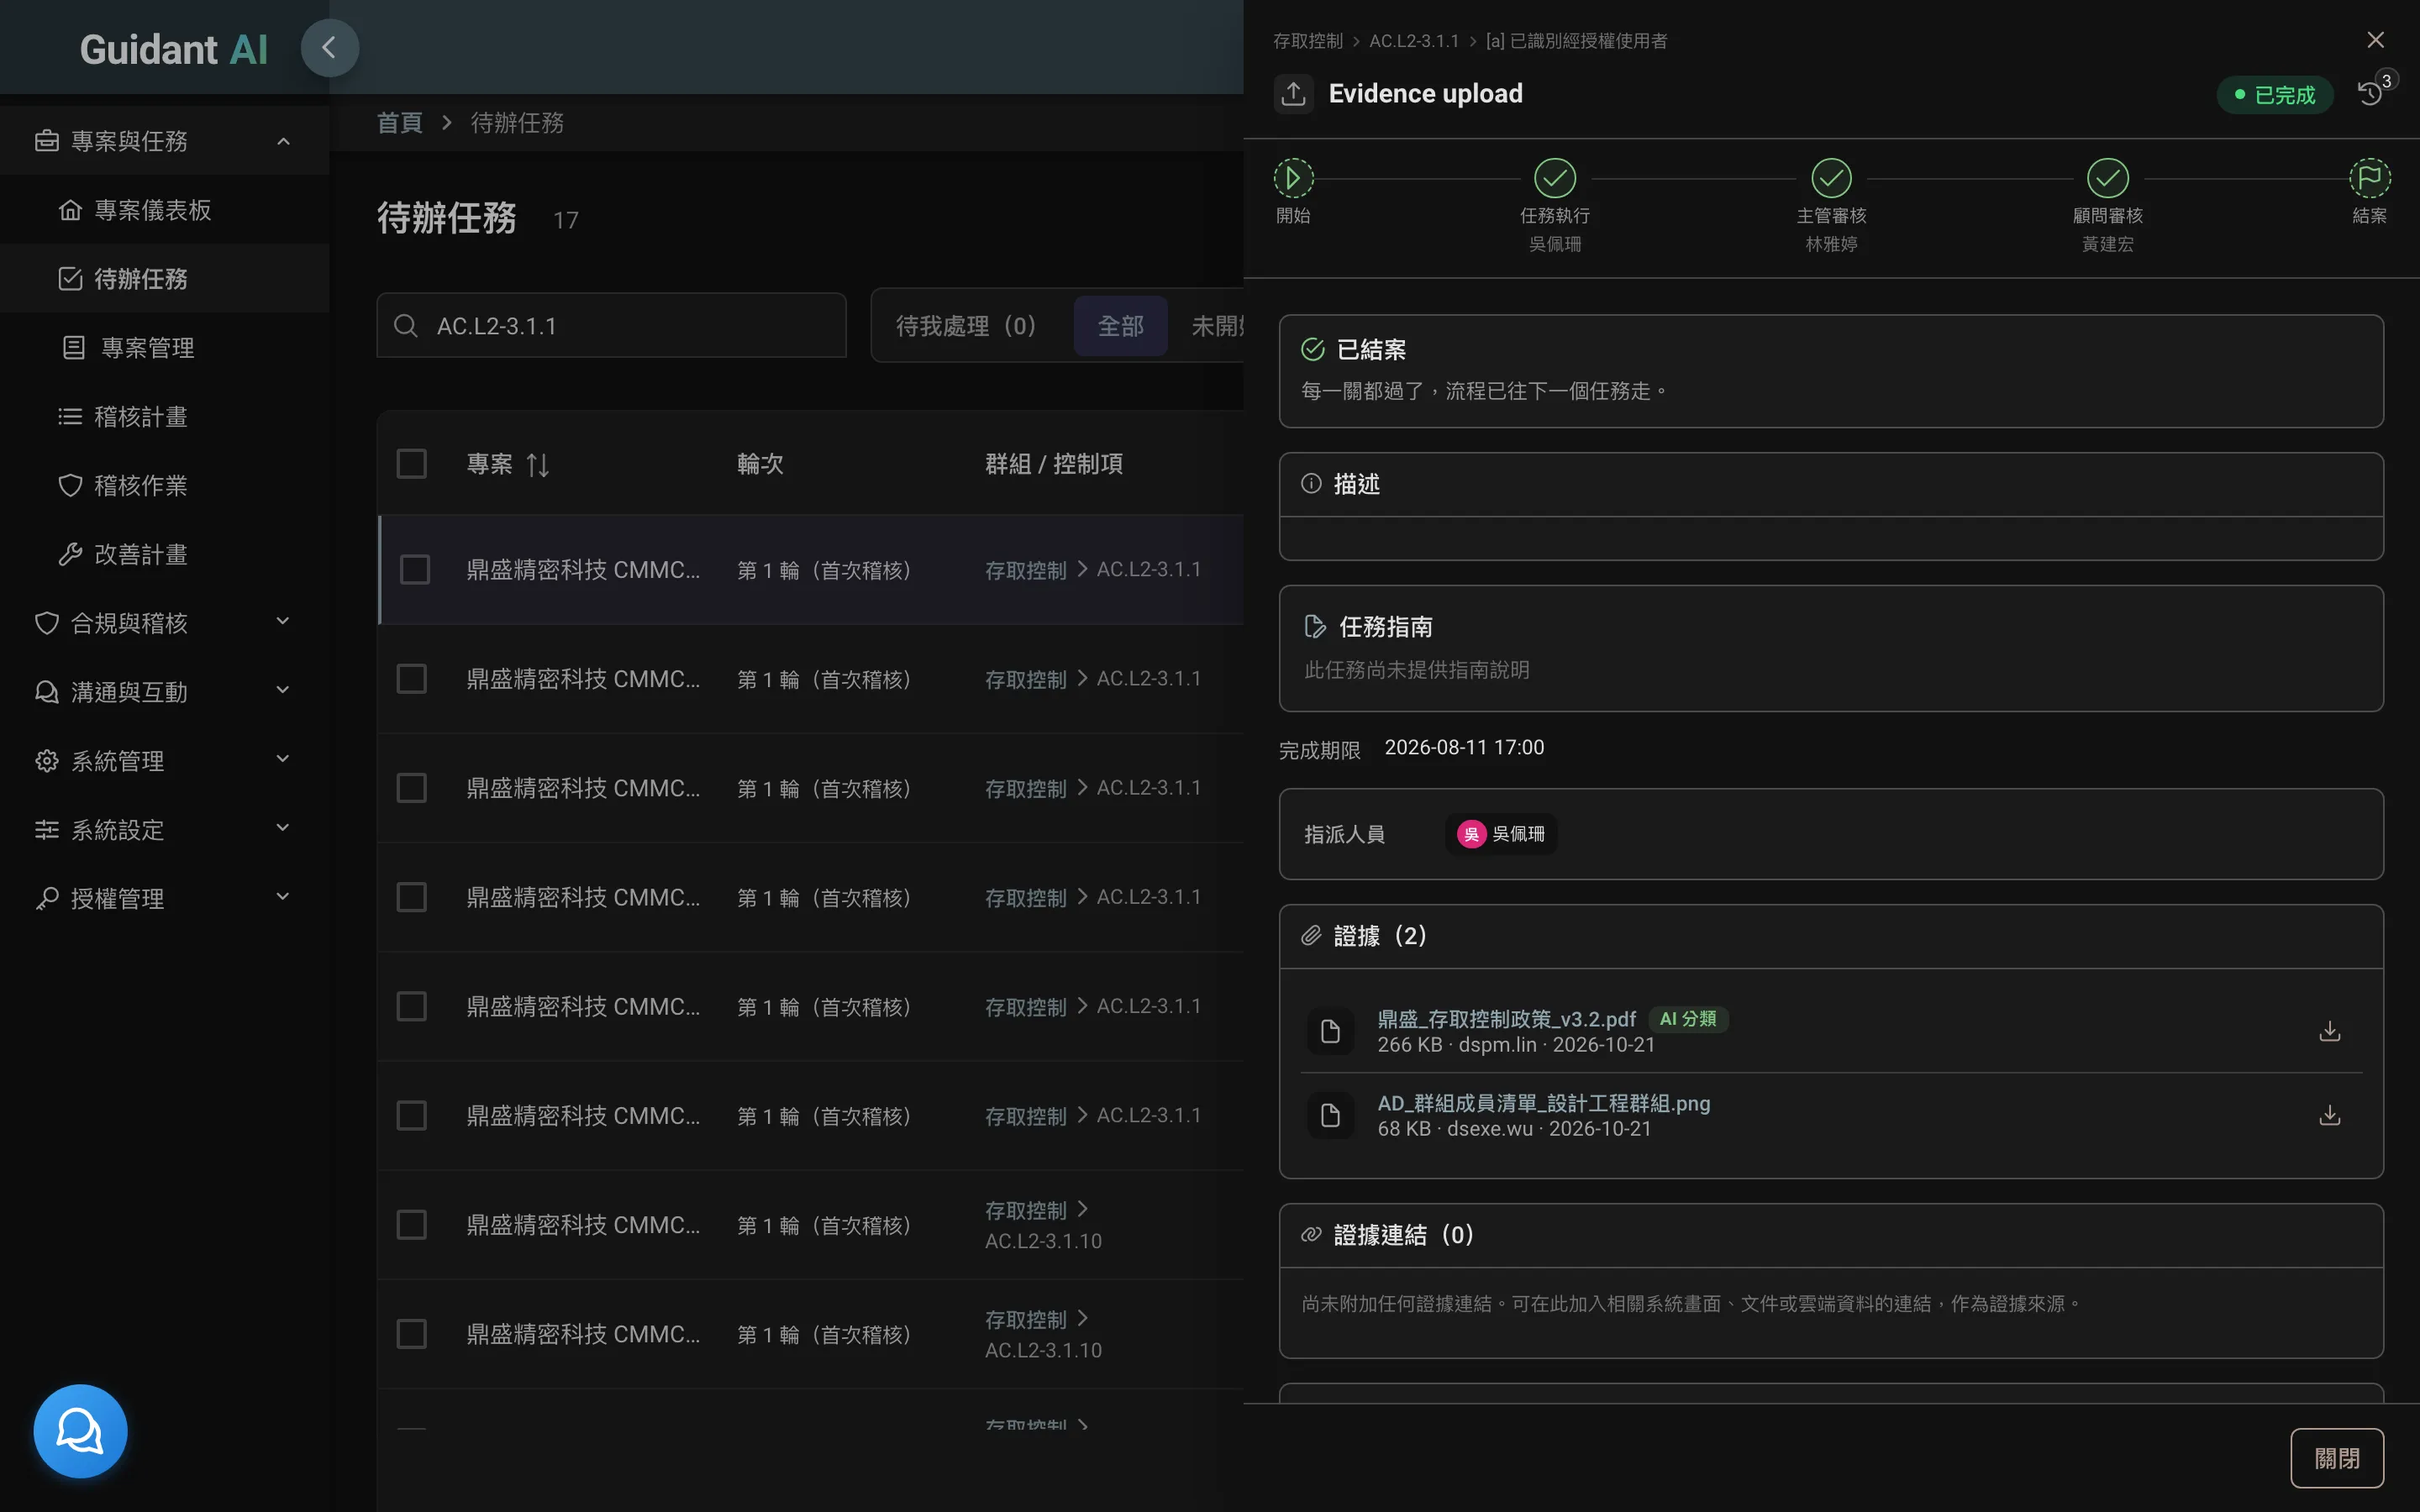The height and width of the screenshot is (1512, 2420).
Task: Click the 主管審核 step checkmark icon
Action: [1831, 178]
